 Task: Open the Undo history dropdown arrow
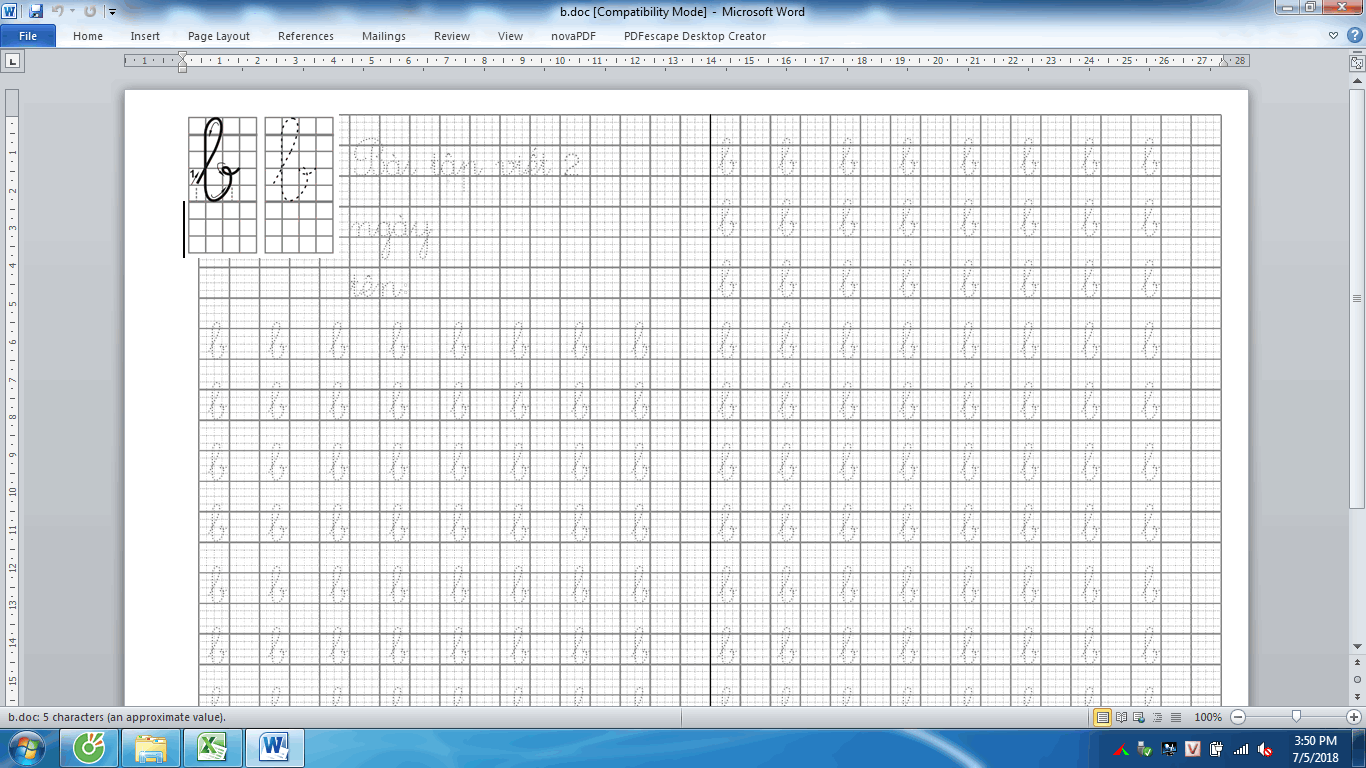coord(72,12)
